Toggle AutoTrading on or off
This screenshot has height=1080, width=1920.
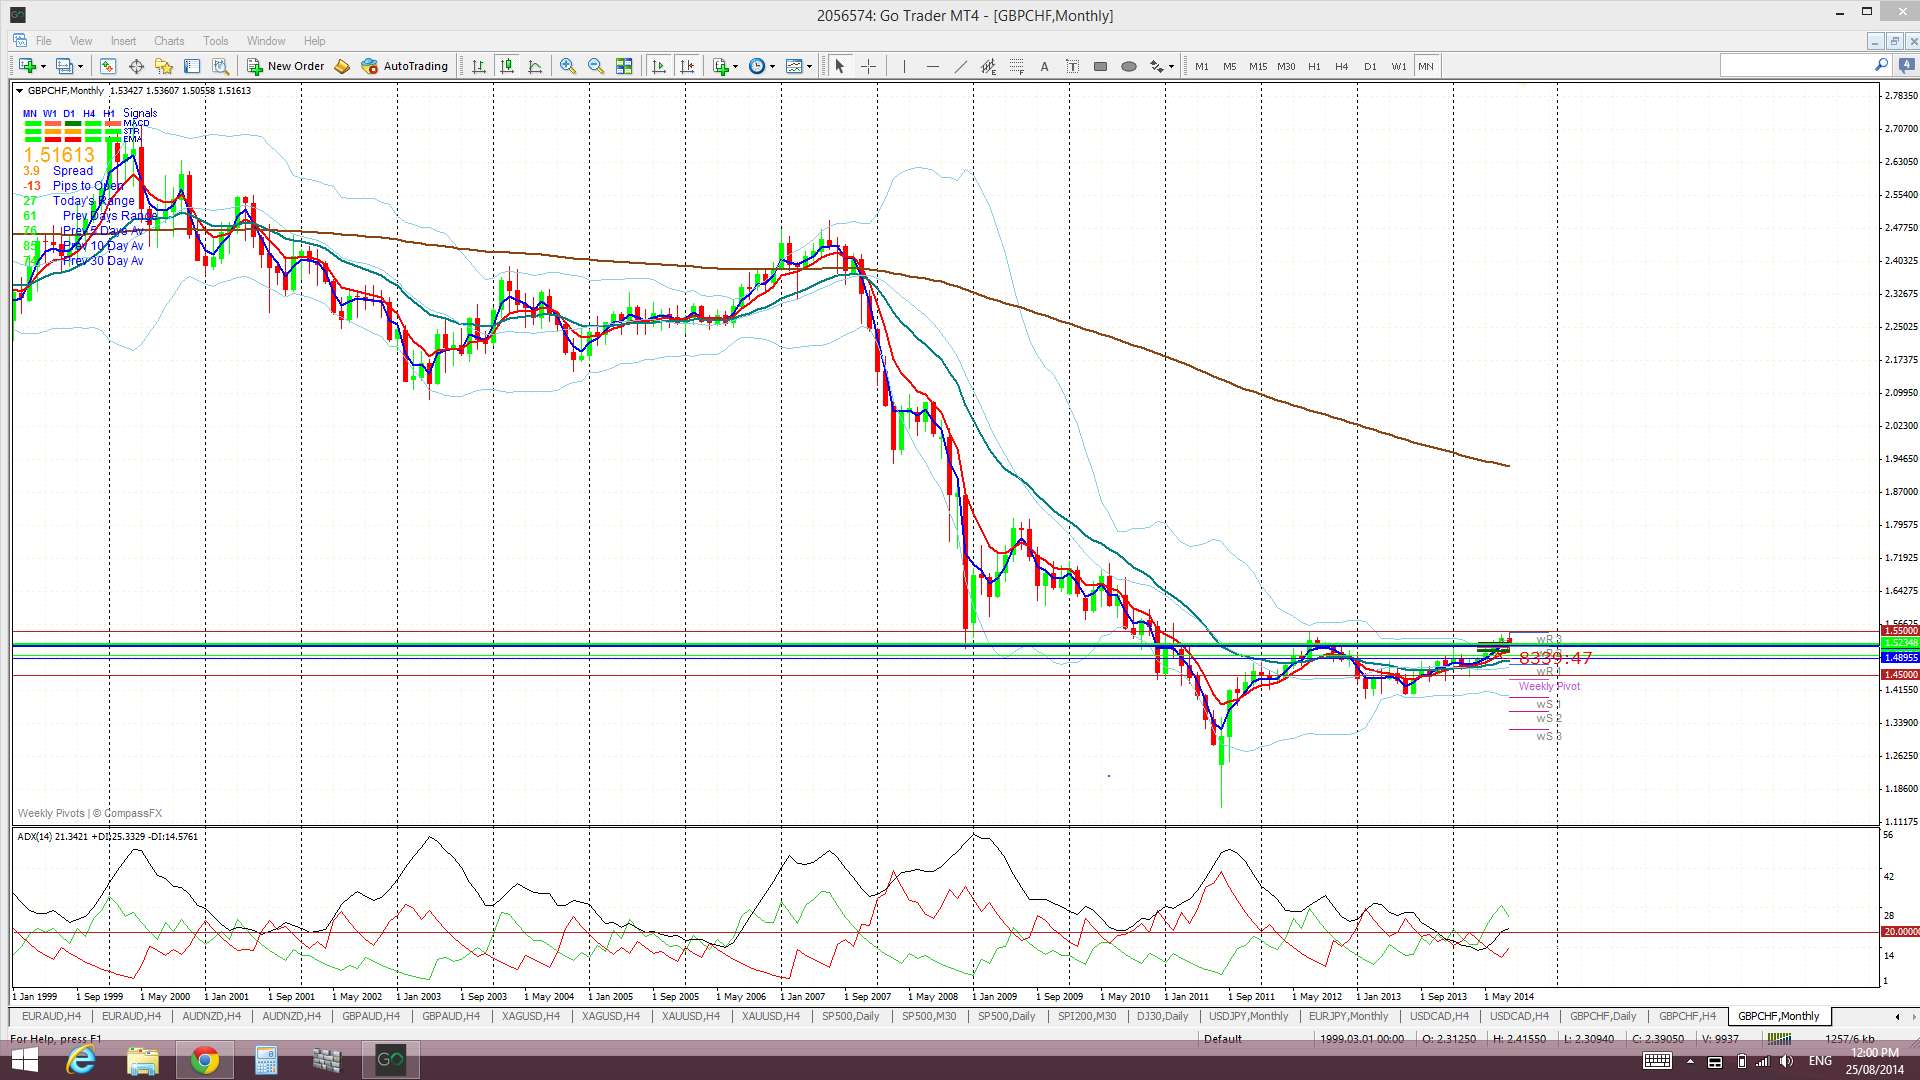pyautogui.click(x=405, y=66)
